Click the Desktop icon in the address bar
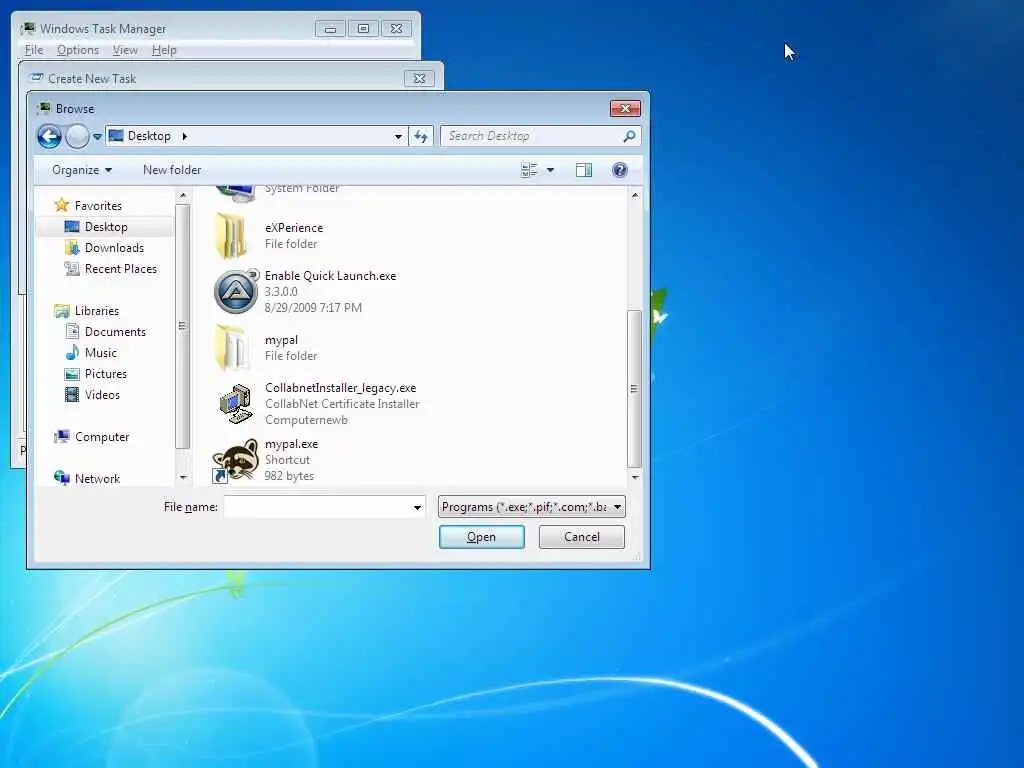1024x768 pixels. click(116, 136)
